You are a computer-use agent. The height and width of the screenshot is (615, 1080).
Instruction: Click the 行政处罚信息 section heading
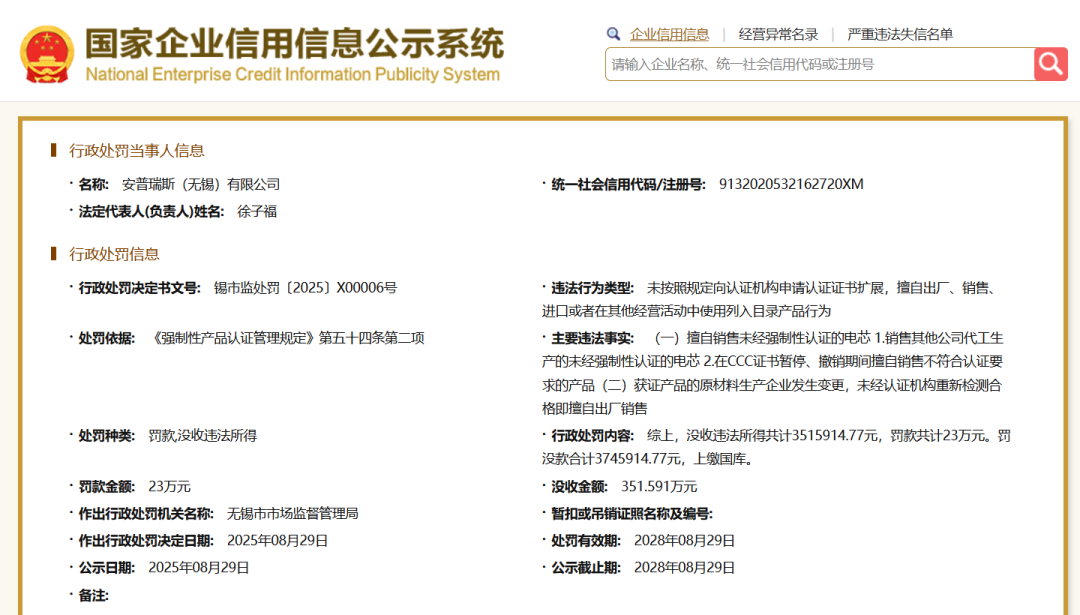coord(114,254)
